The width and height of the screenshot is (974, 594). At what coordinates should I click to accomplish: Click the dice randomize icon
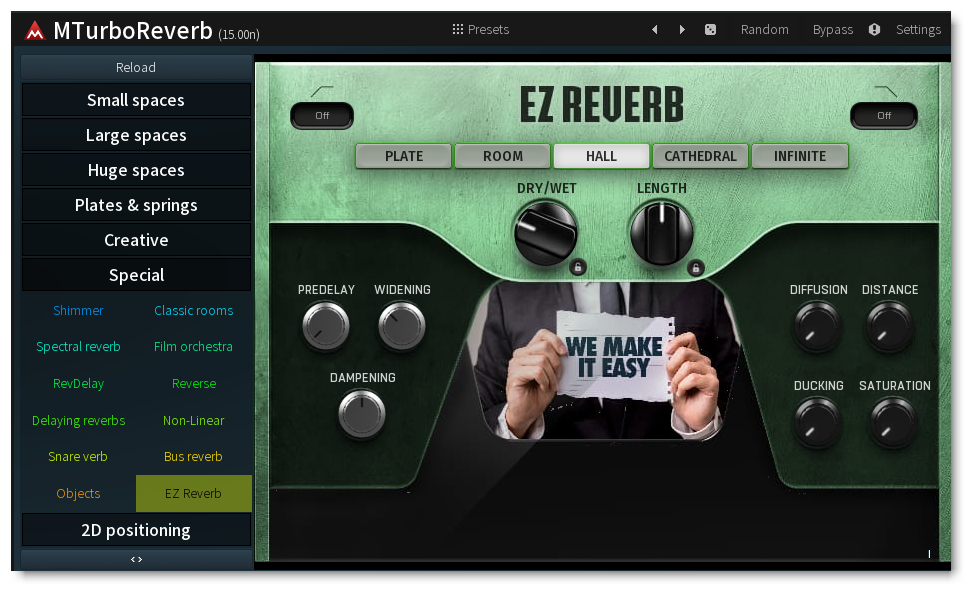(x=710, y=29)
